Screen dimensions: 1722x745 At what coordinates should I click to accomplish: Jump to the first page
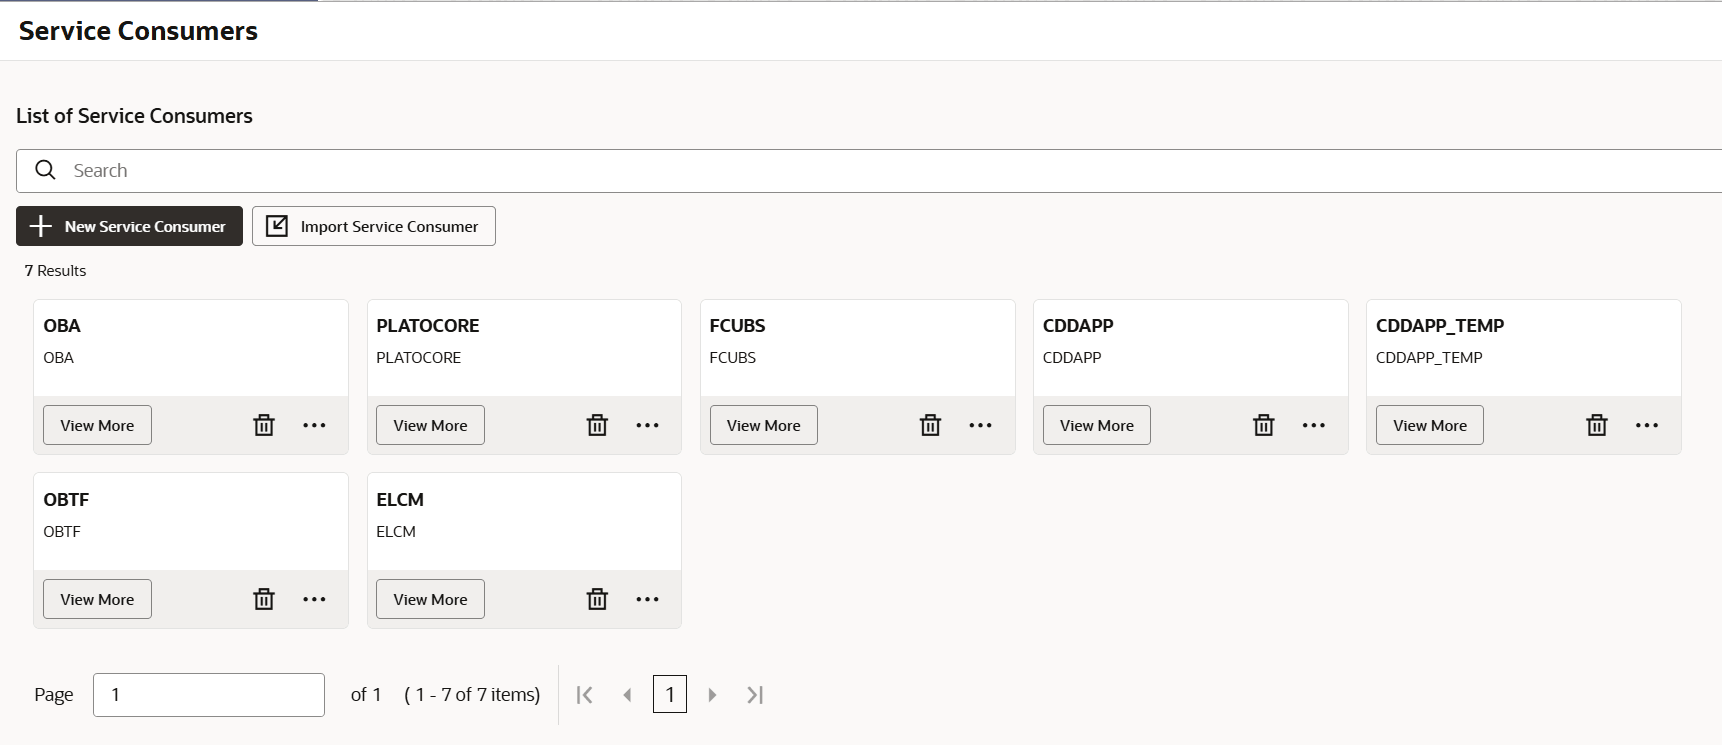point(585,695)
